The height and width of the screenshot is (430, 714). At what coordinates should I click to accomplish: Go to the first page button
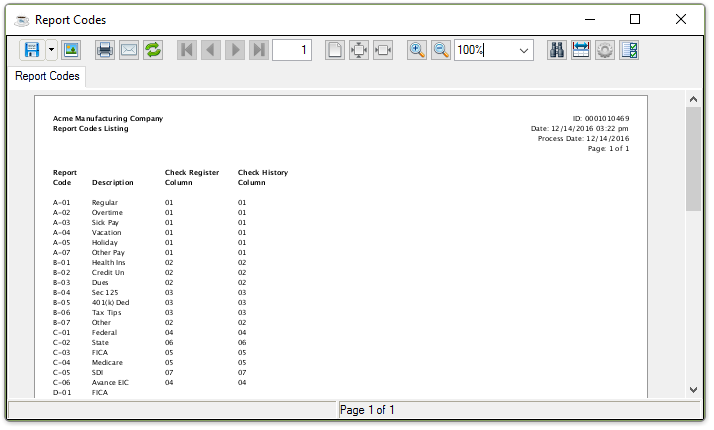[x=187, y=50]
